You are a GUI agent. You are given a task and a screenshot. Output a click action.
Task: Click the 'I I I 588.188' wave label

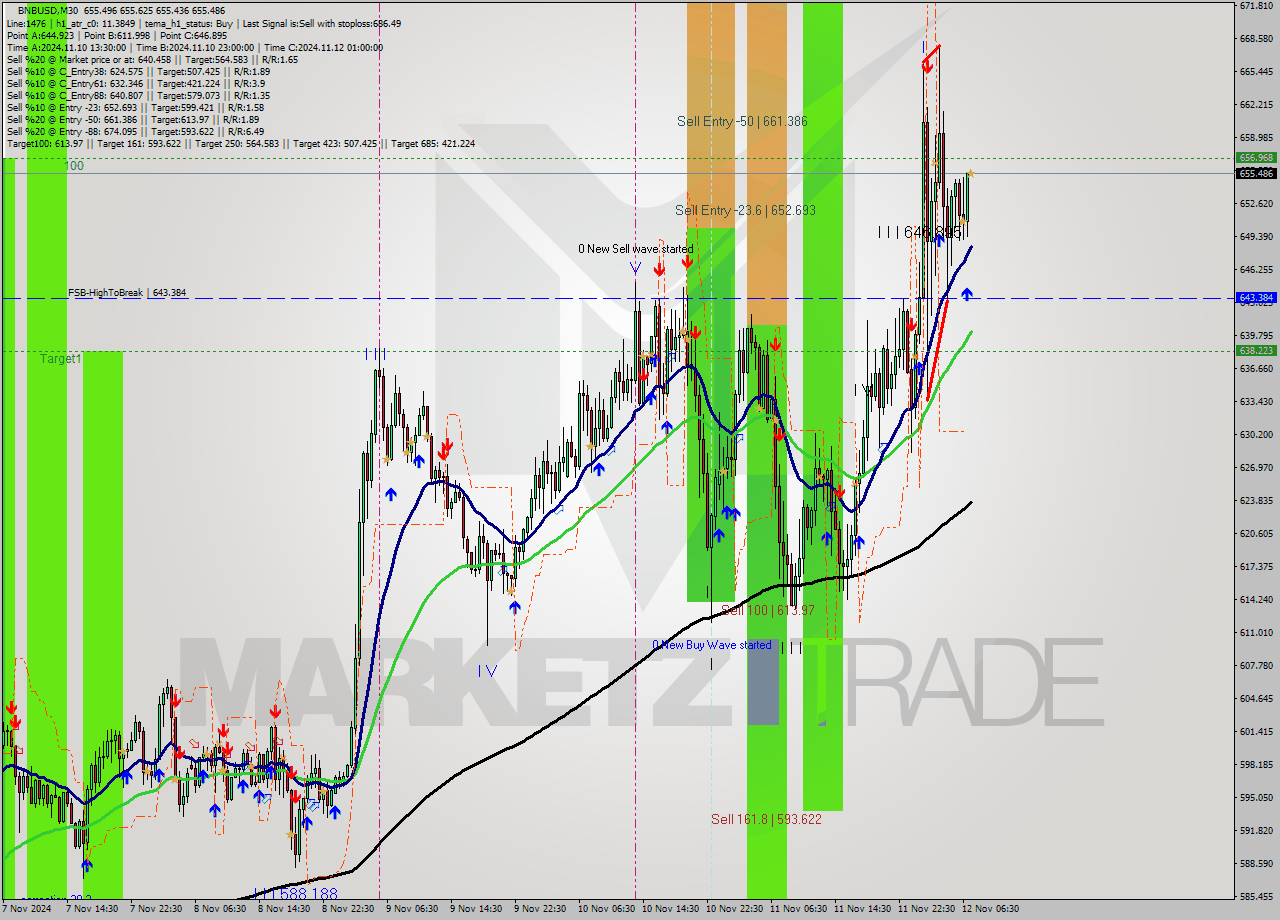point(296,894)
